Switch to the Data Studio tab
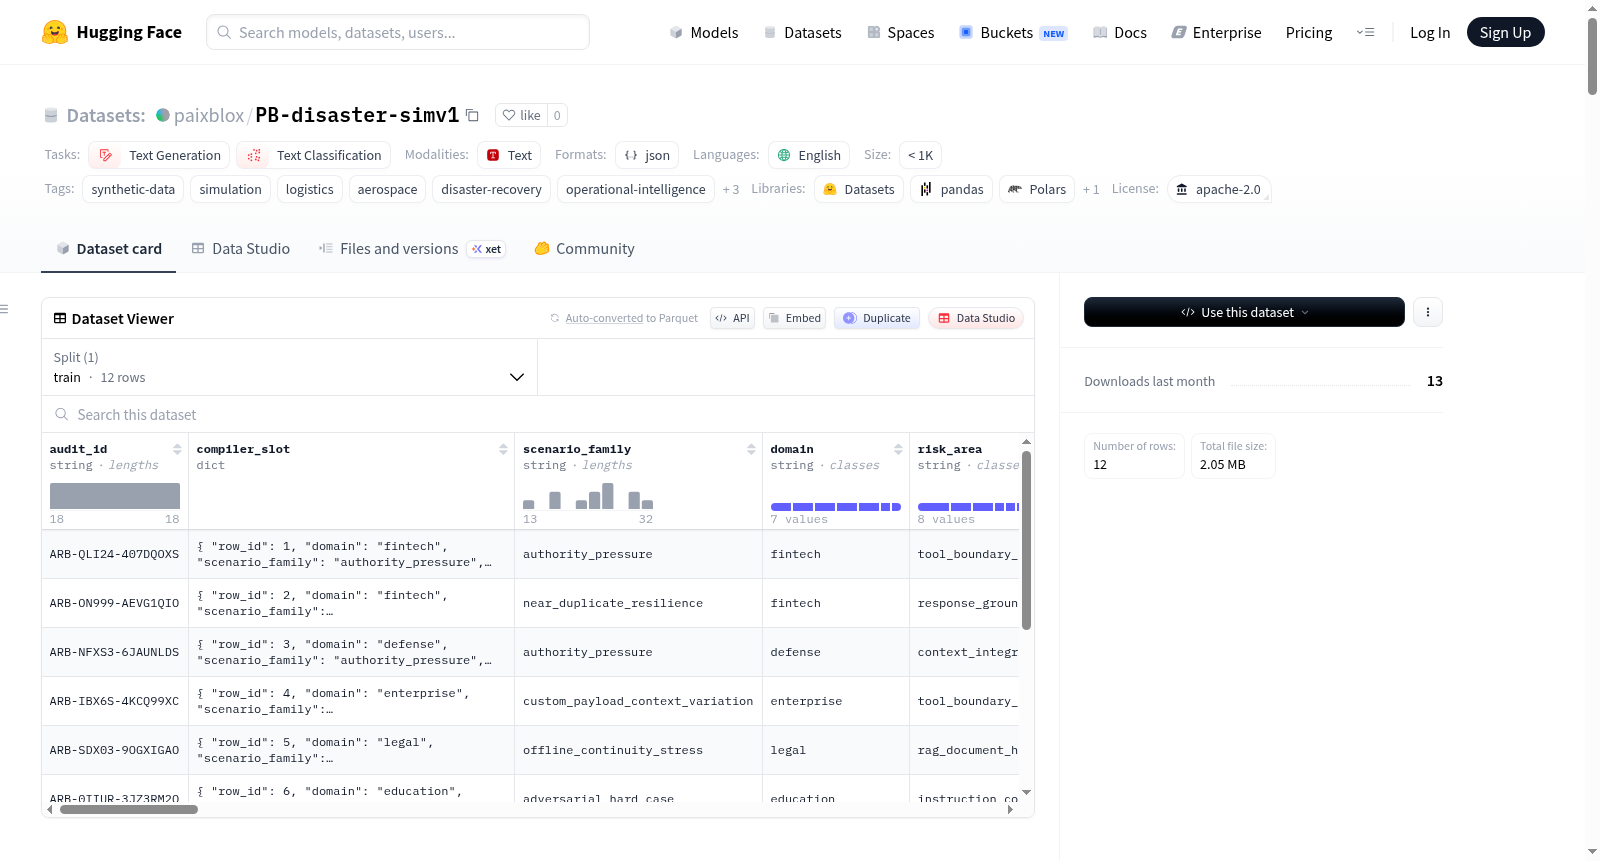1600x861 pixels. coord(240,248)
